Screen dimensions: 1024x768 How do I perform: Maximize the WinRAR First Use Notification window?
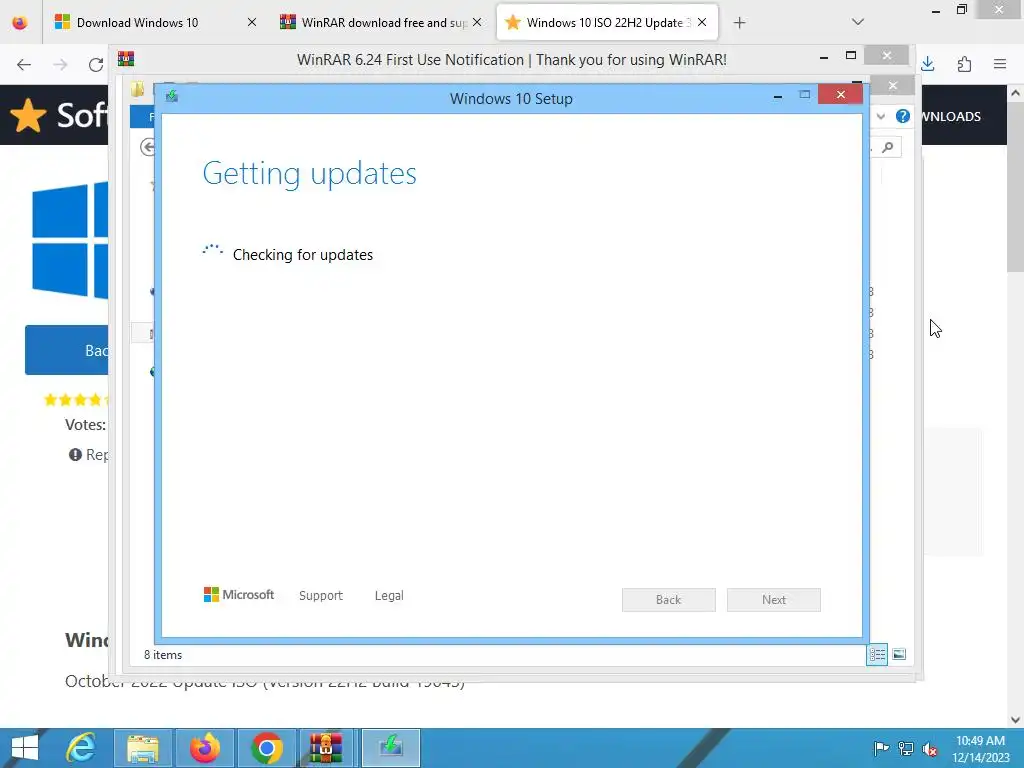(x=850, y=56)
